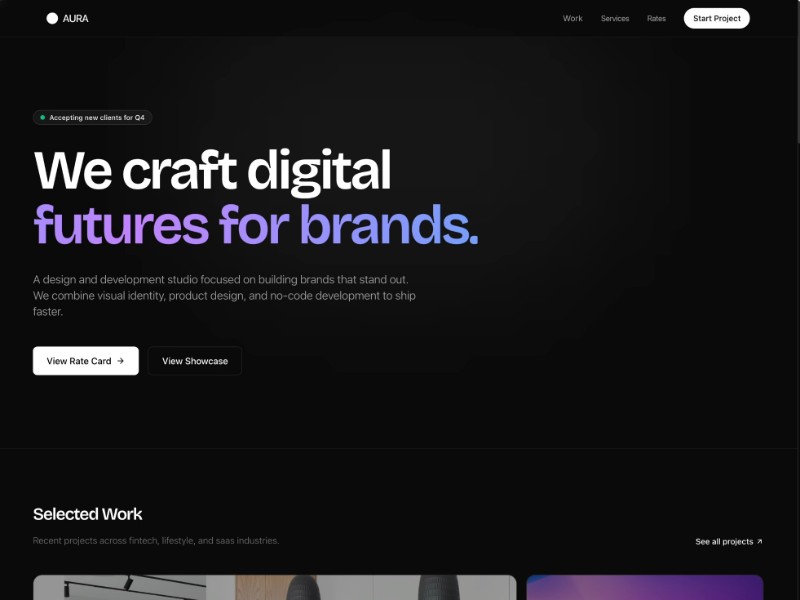This screenshot has width=800, height=600.
Task: Open the purple gradient project card
Action: click(644, 587)
